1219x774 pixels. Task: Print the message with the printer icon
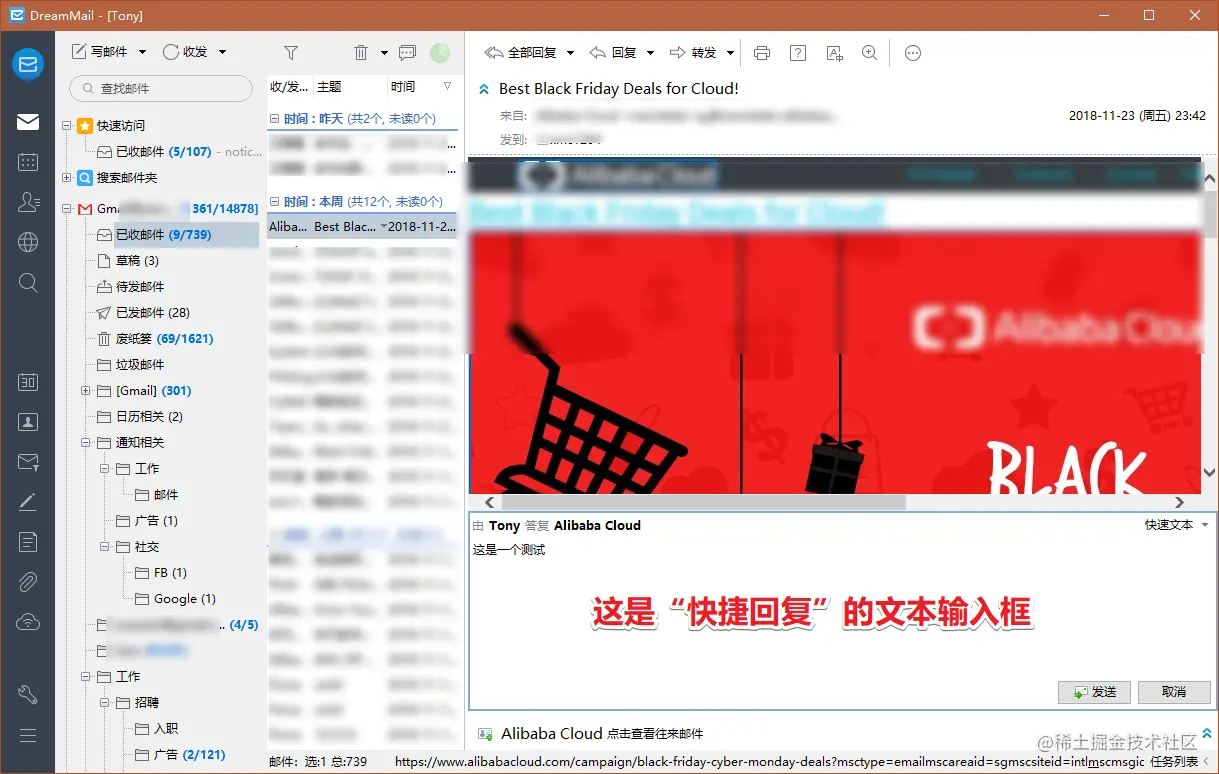762,53
